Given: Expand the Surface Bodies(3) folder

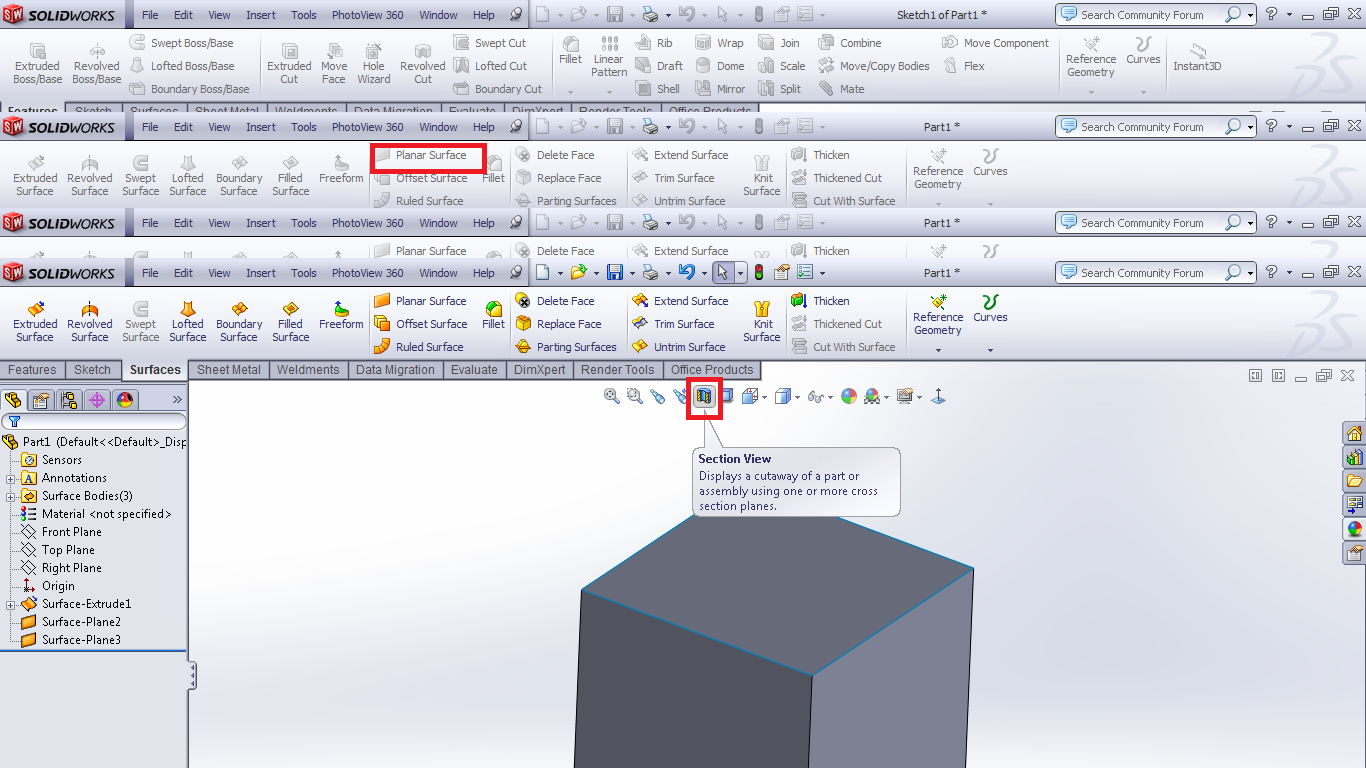Looking at the screenshot, I should coord(11,496).
